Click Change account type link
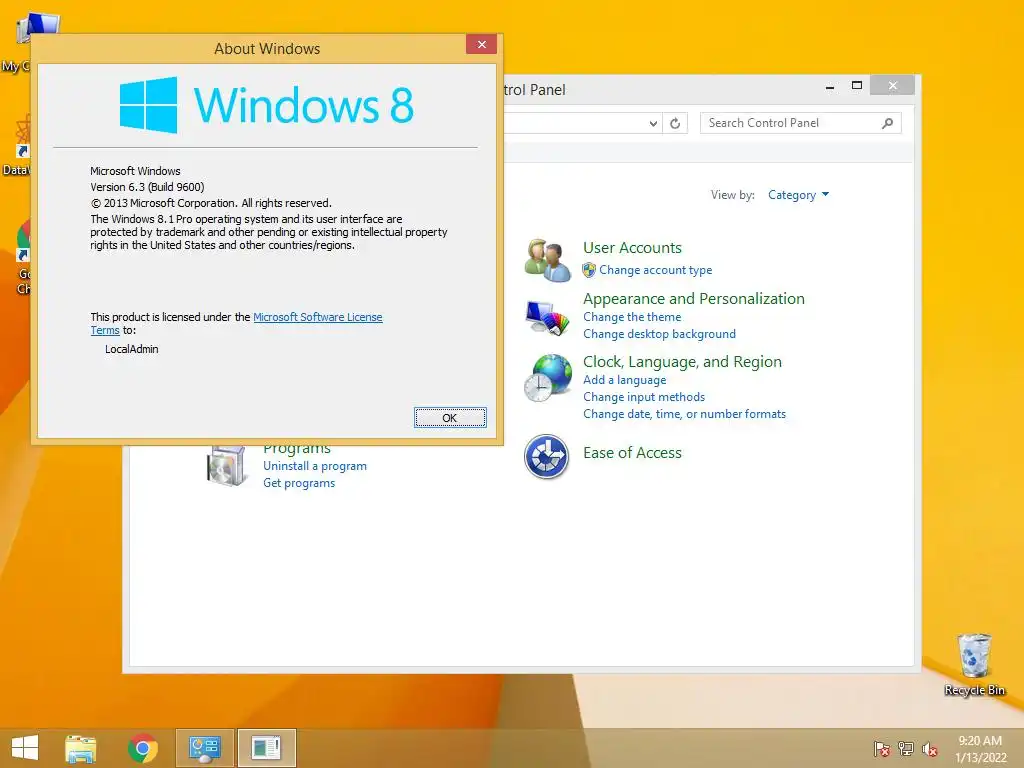This screenshot has height=768, width=1024. 656,270
